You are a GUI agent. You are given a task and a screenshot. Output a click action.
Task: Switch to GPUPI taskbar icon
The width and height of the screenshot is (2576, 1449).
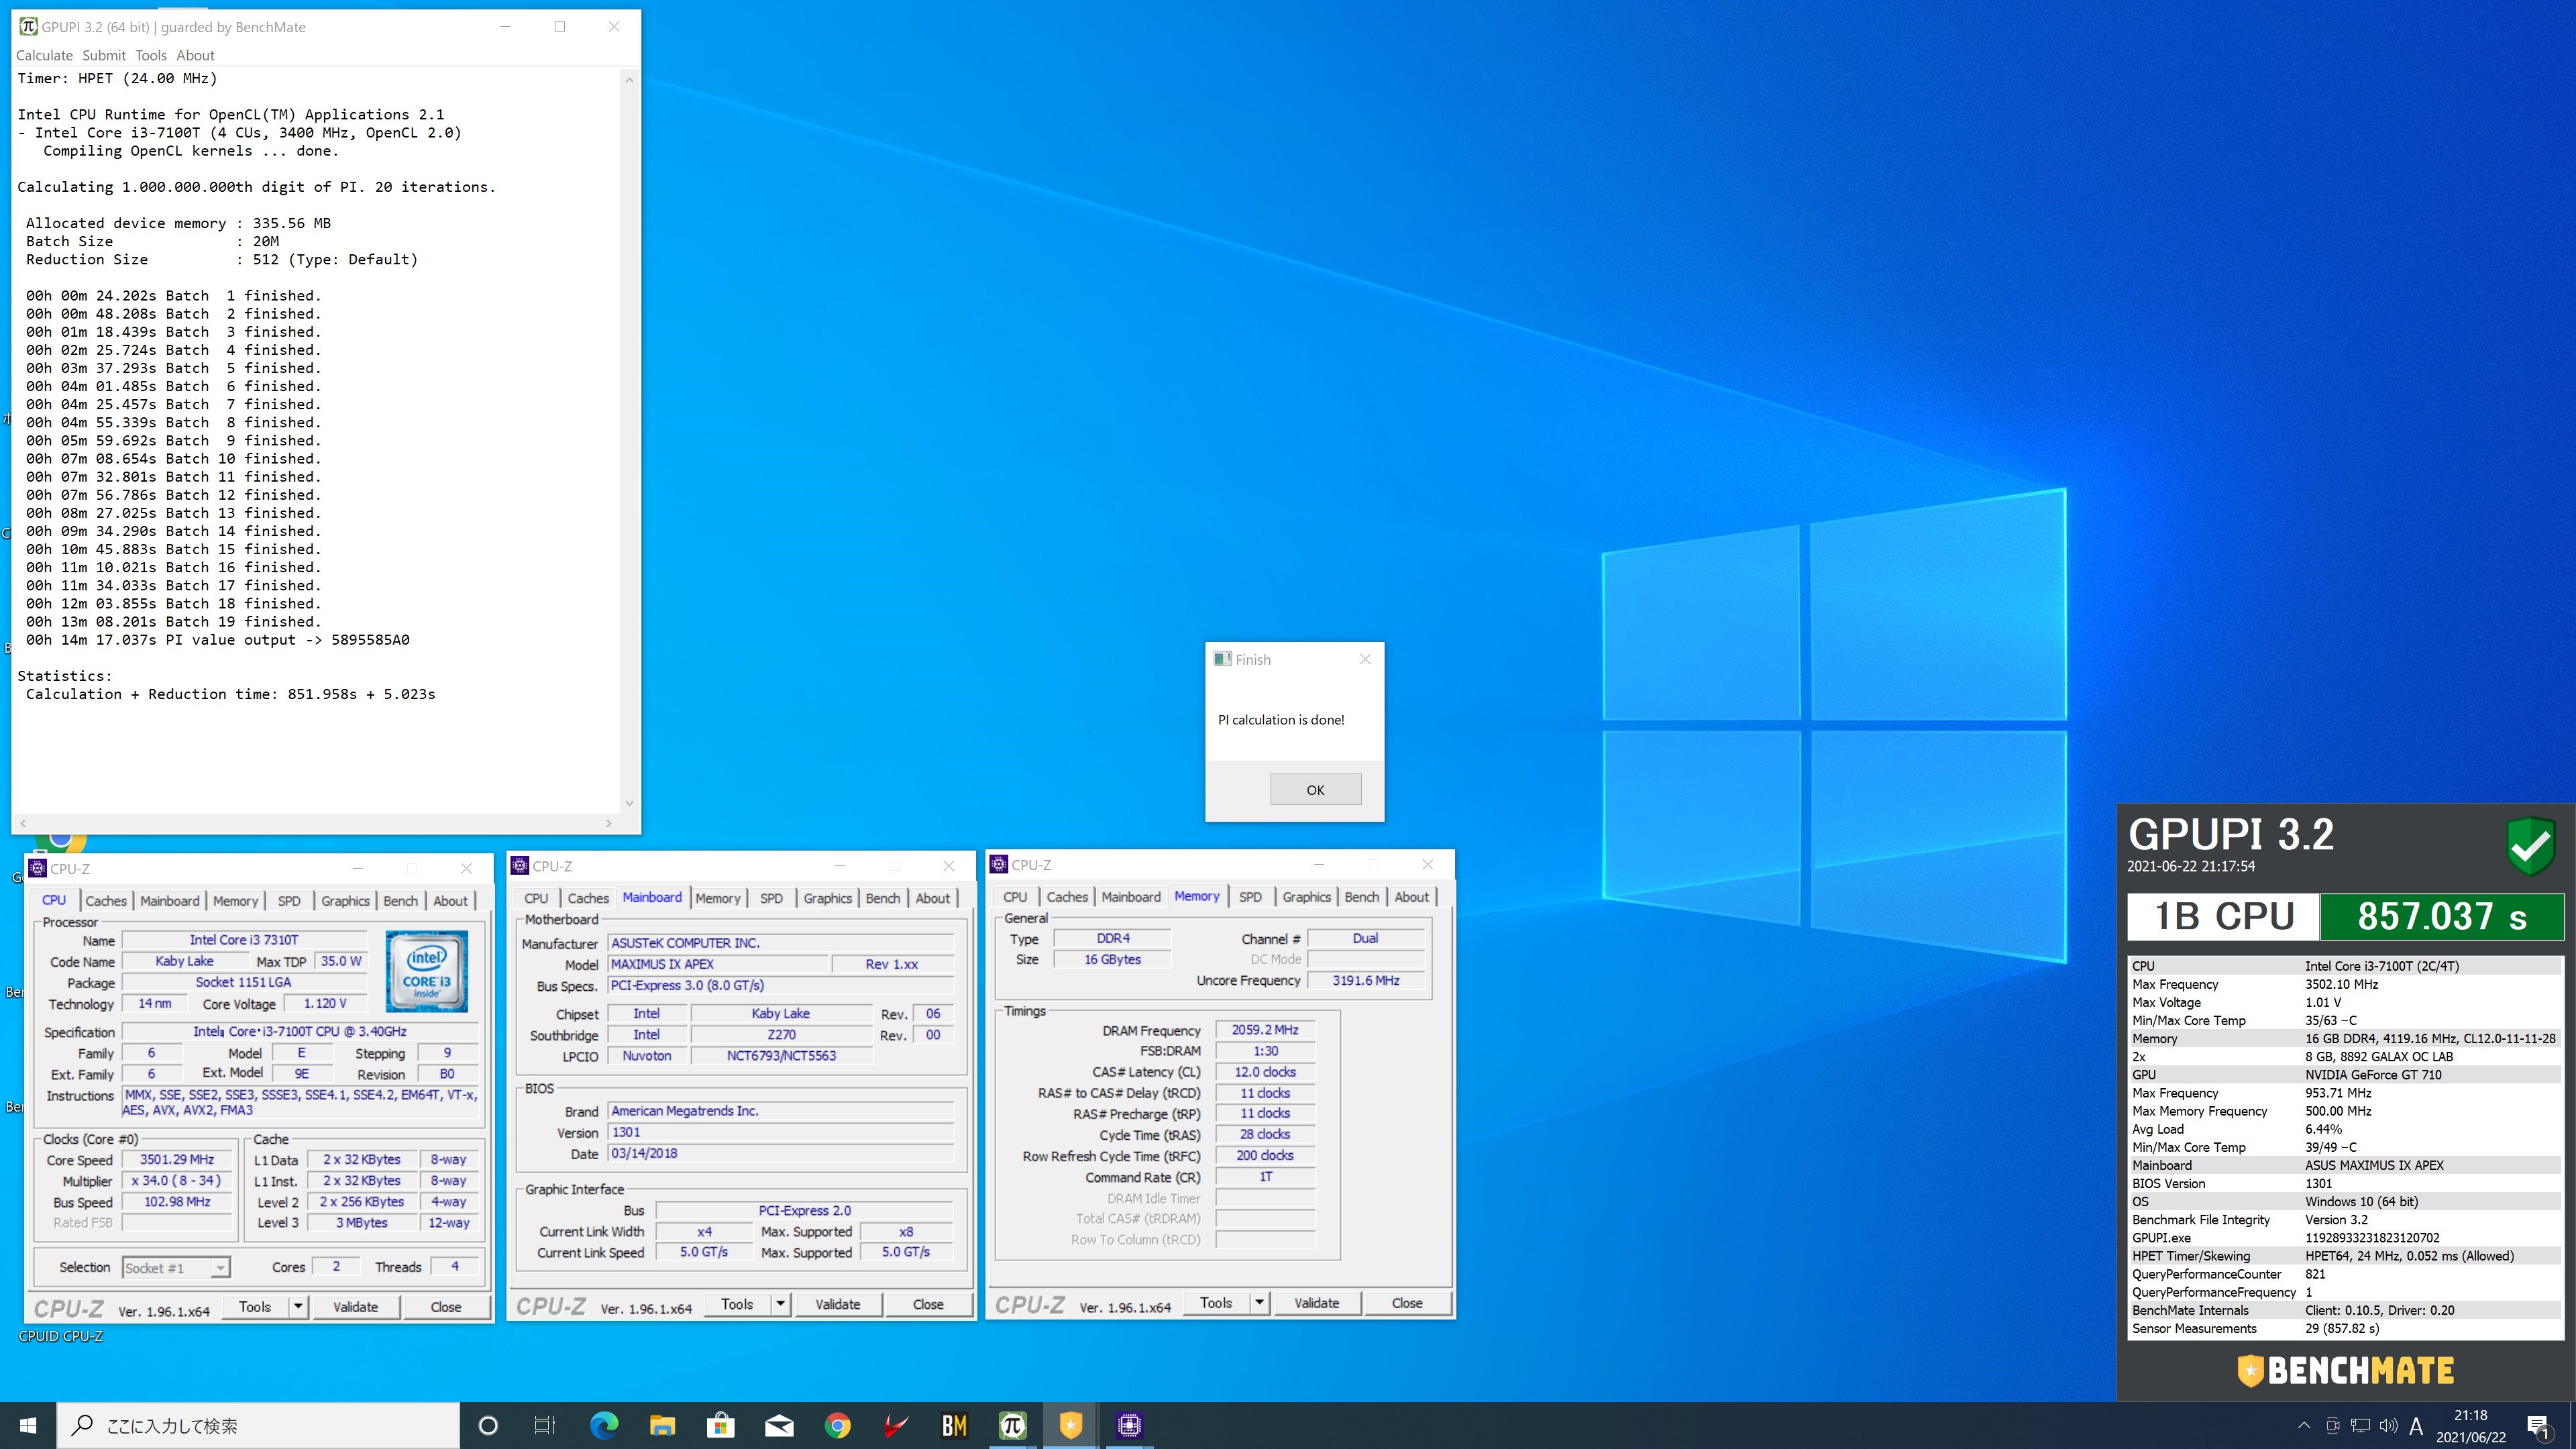tap(1012, 1425)
